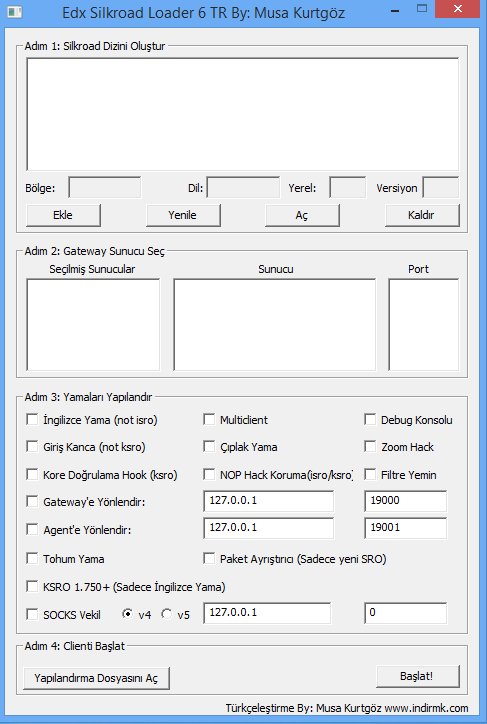Click the Agent port field 19001
This screenshot has height=724, width=487.
click(405, 528)
